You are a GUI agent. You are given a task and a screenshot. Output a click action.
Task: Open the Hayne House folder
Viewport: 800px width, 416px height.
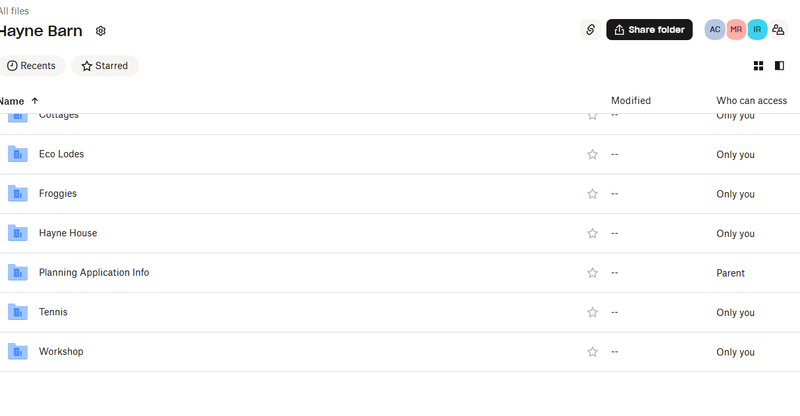(68, 233)
